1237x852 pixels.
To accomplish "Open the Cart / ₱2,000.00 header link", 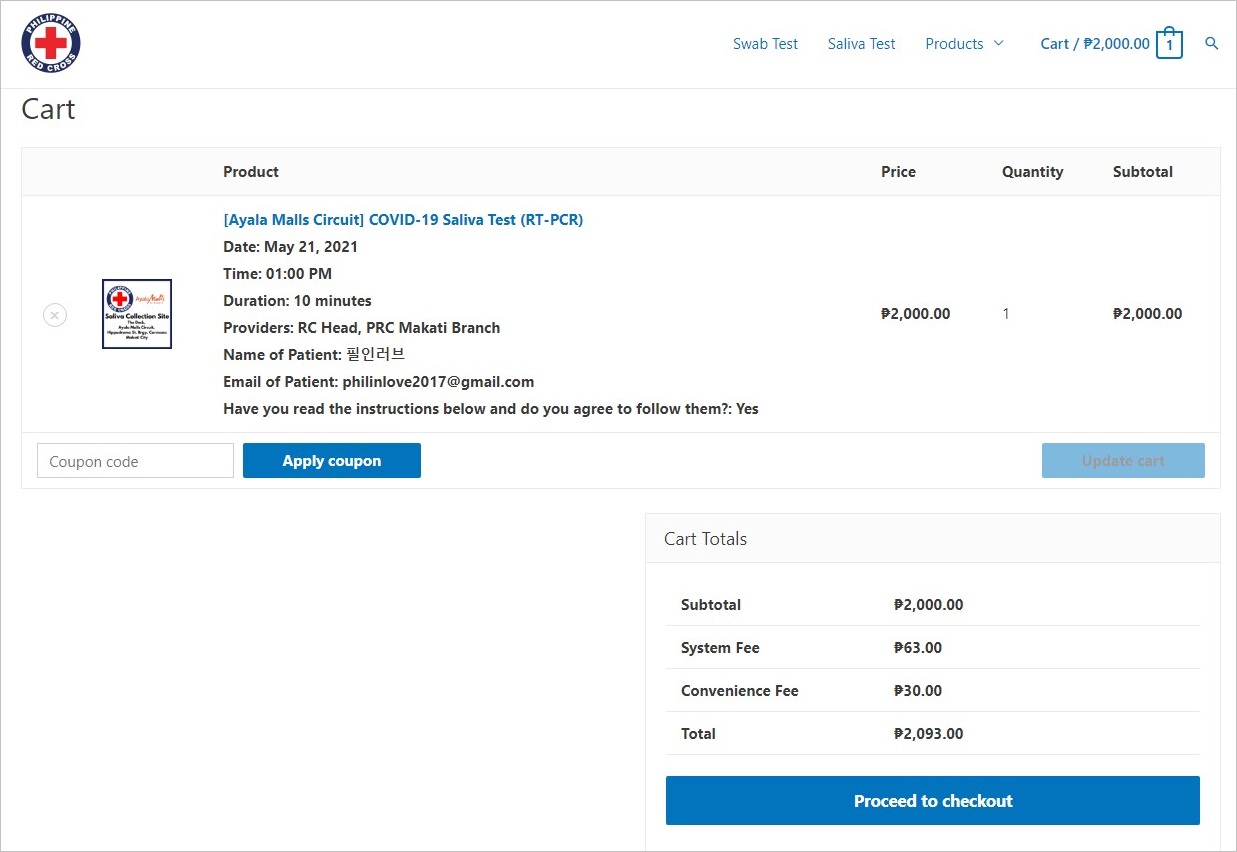I will (x=1095, y=44).
